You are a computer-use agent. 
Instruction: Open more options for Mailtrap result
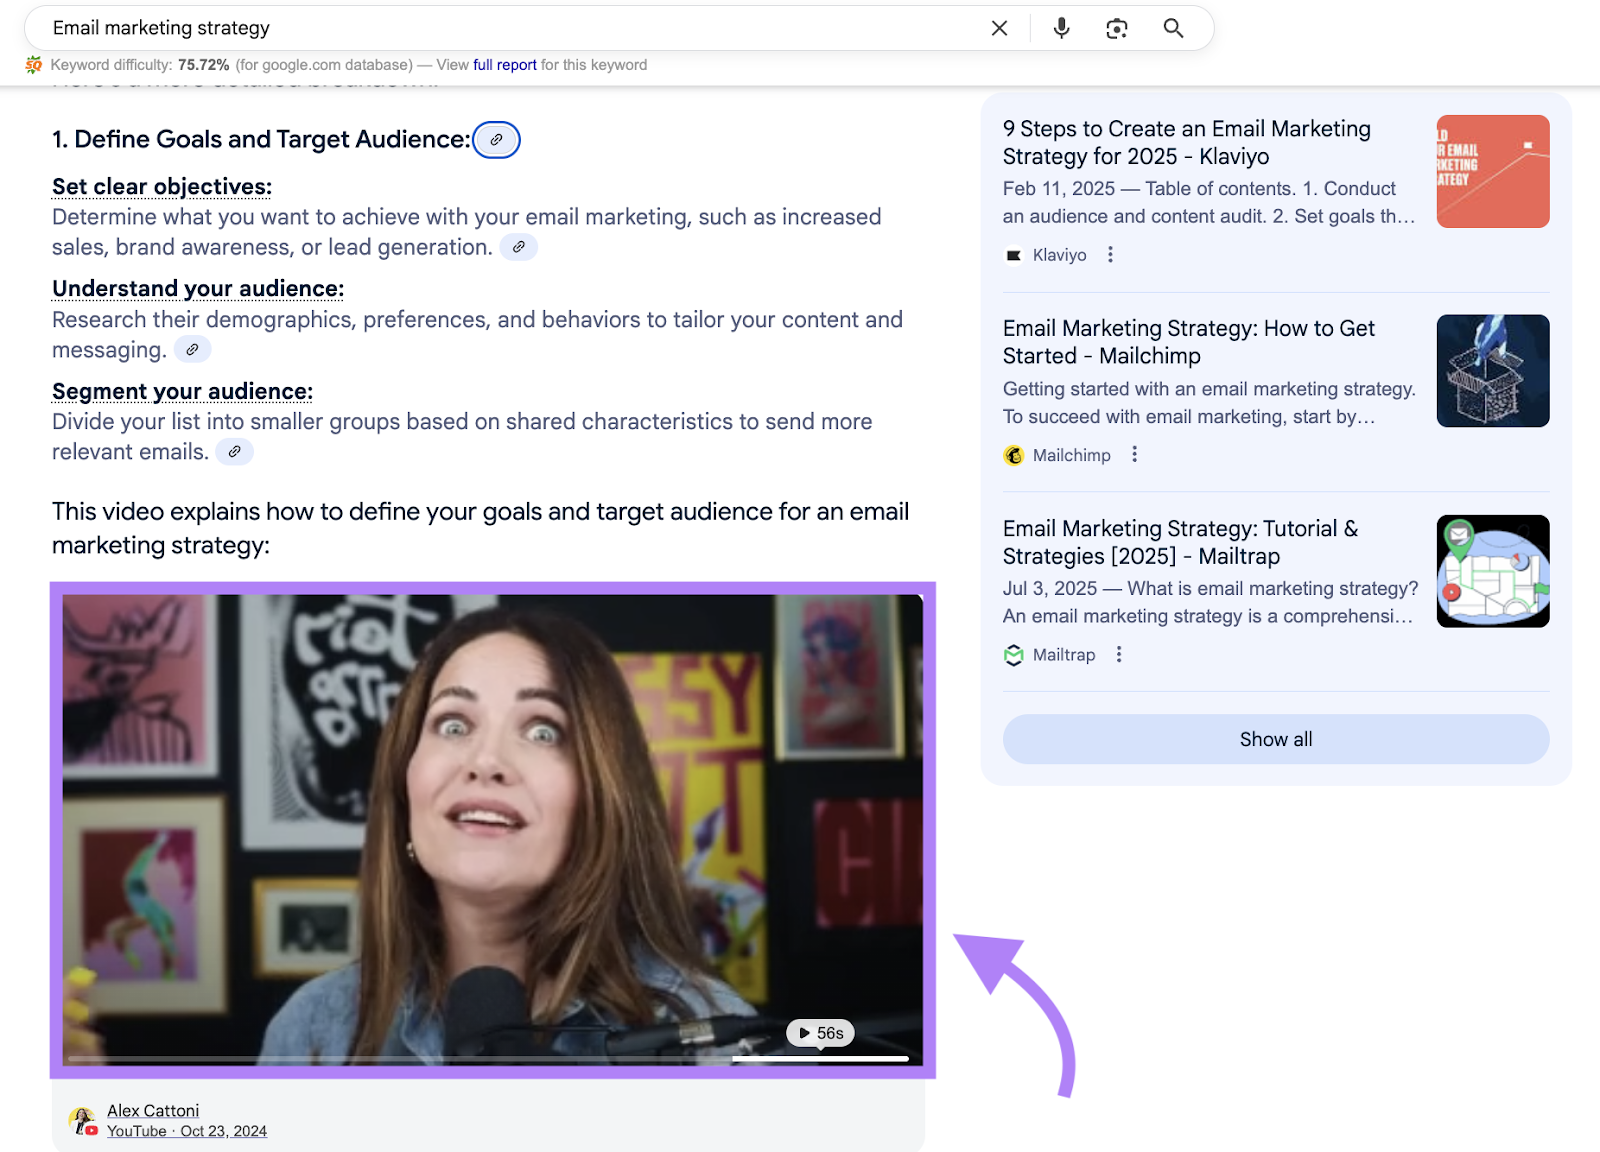pos(1119,655)
